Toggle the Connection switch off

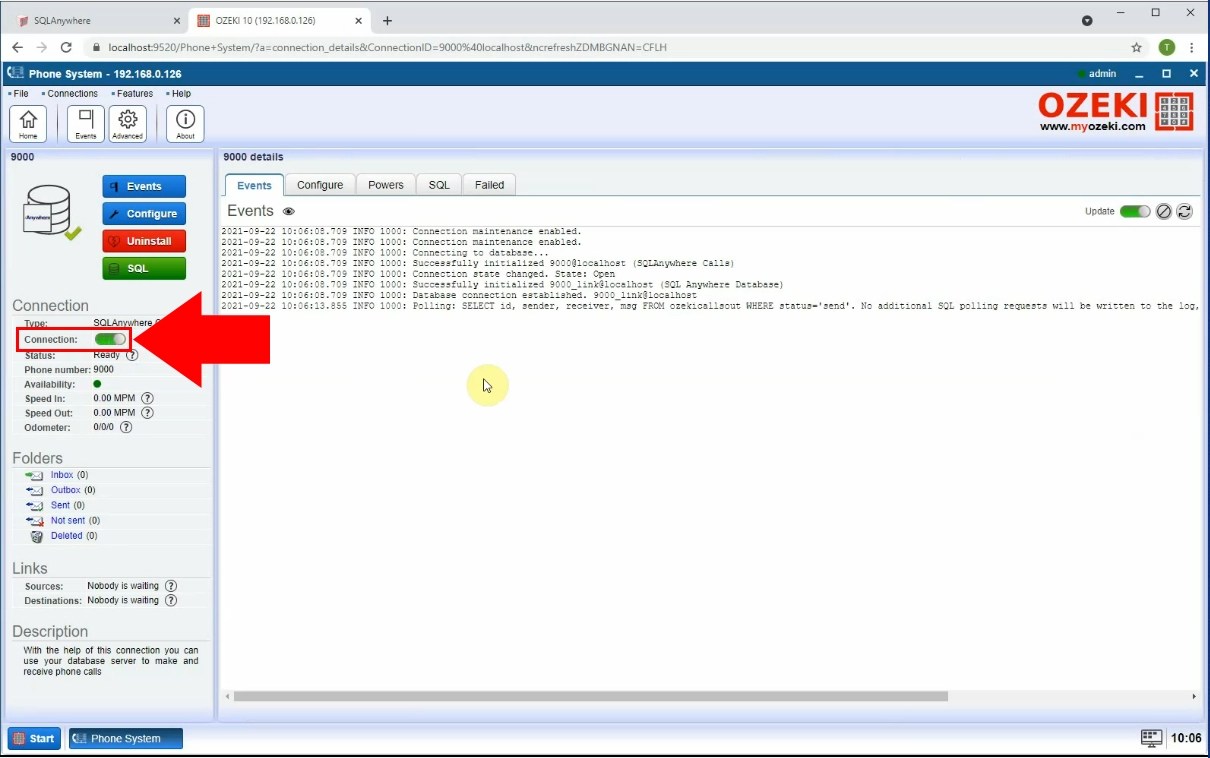click(110, 339)
